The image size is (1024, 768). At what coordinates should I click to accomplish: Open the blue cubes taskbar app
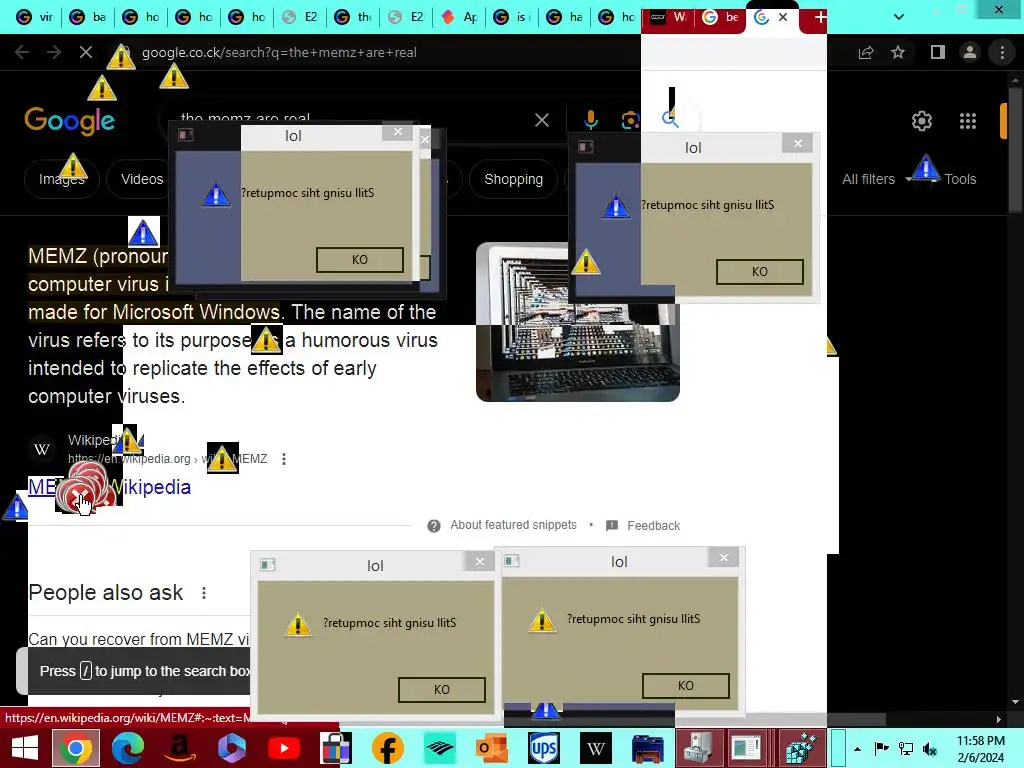click(800, 748)
